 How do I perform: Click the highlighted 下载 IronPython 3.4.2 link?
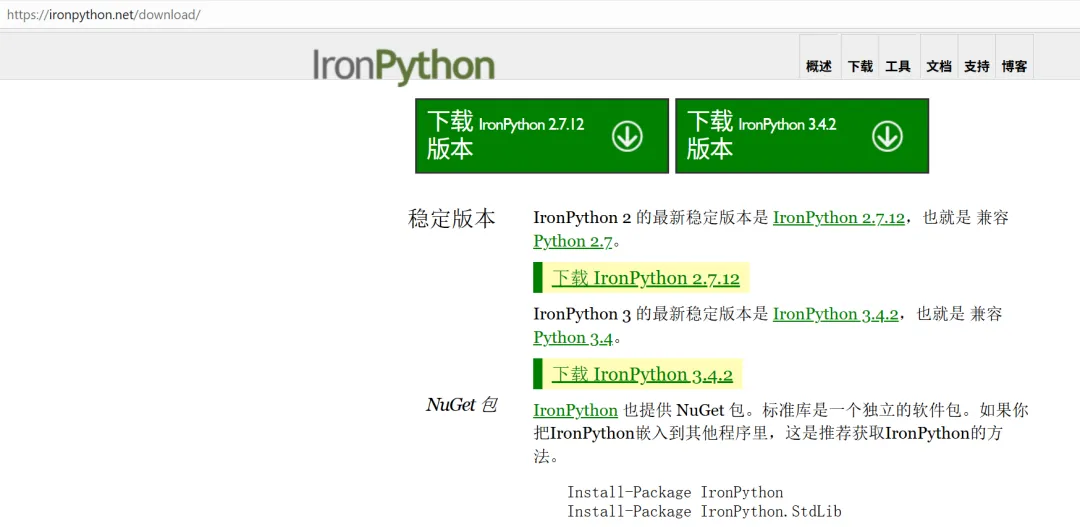(642, 375)
